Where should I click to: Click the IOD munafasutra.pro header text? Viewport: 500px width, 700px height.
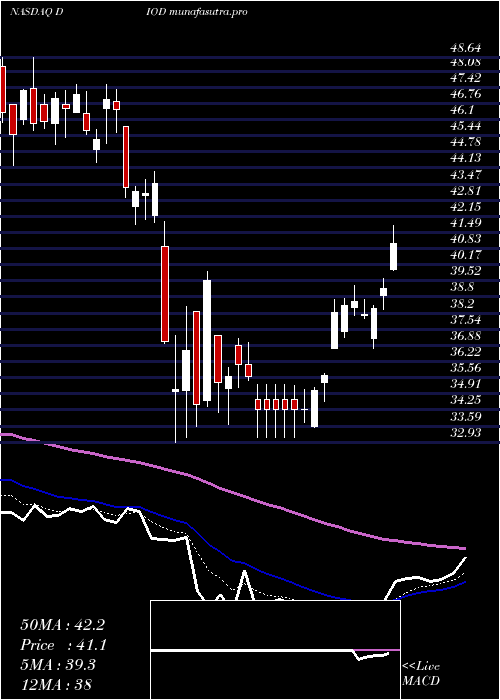point(197,12)
